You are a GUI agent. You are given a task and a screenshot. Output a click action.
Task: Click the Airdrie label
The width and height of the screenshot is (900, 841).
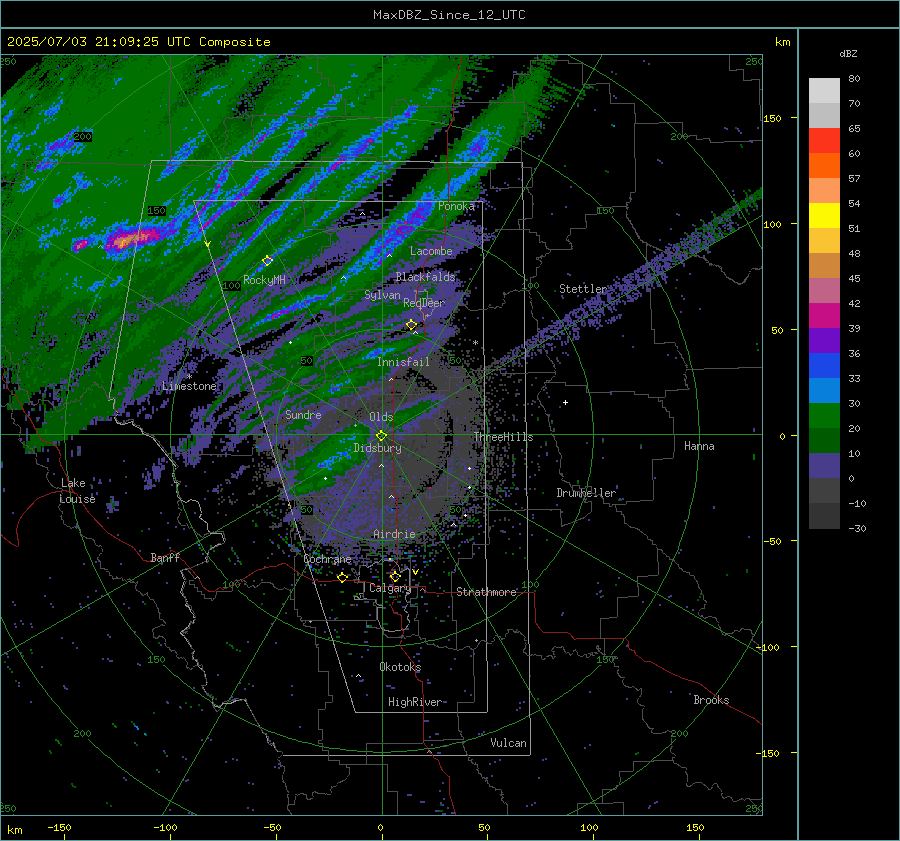click(x=394, y=534)
